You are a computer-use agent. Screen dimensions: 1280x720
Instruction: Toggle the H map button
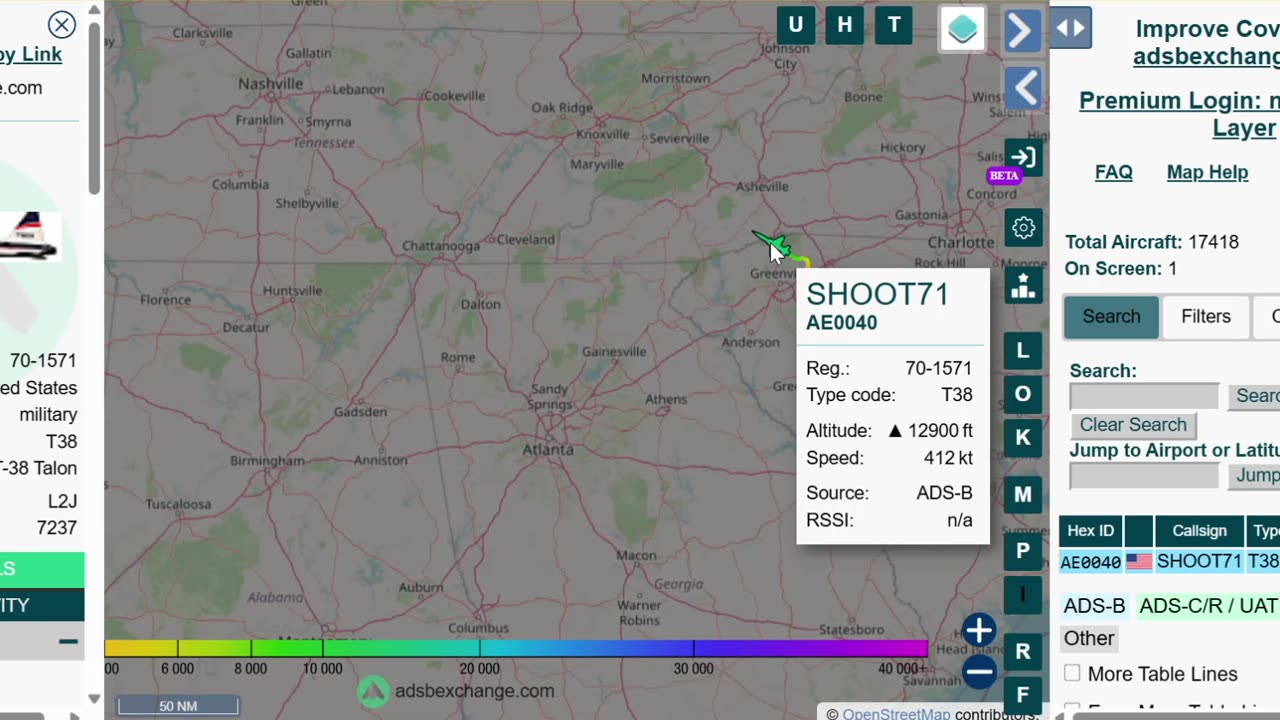[x=845, y=25]
